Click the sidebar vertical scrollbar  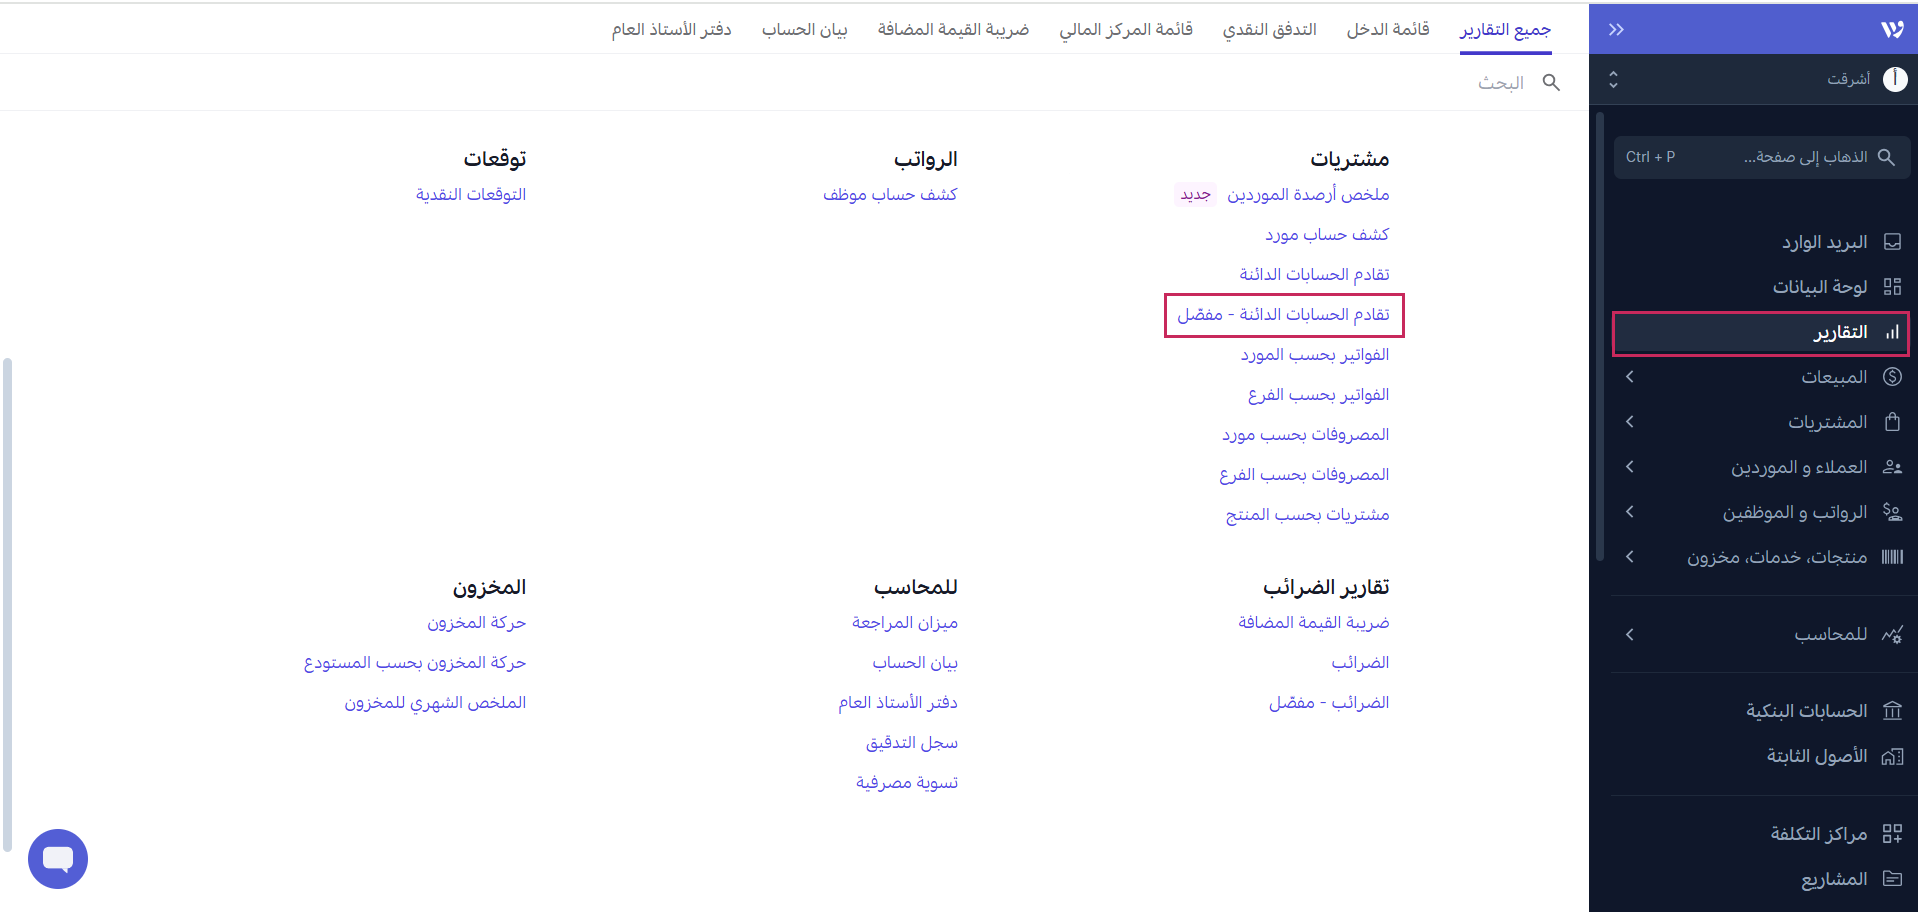[1600, 337]
